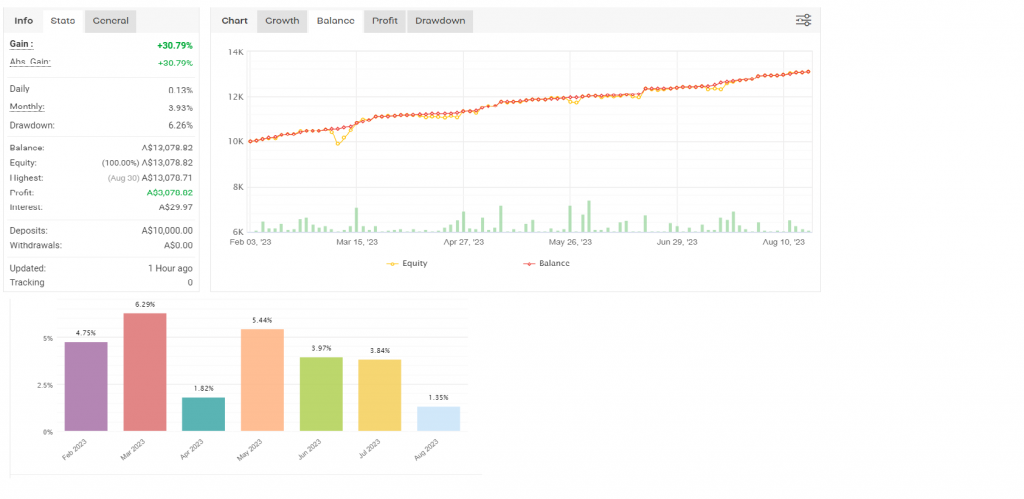Click the Aug 2023 1.35% bar
Image resolution: width=1024 pixels, height=499 pixels.
pos(438,419)
